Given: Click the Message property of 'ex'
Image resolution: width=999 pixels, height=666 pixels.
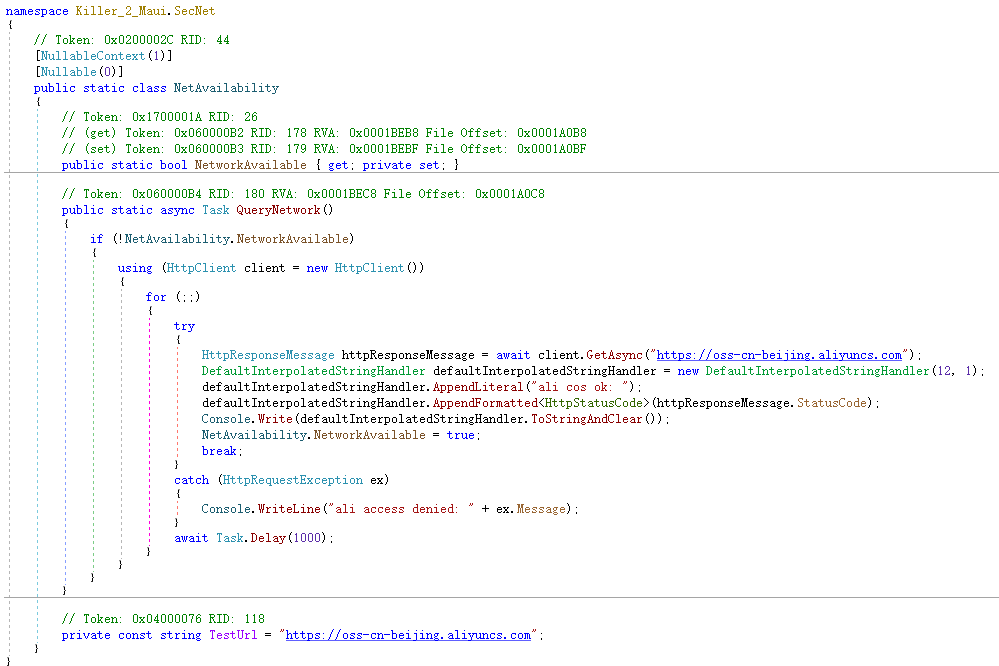Looking at the screenshot, I should (x=541, y=509).
